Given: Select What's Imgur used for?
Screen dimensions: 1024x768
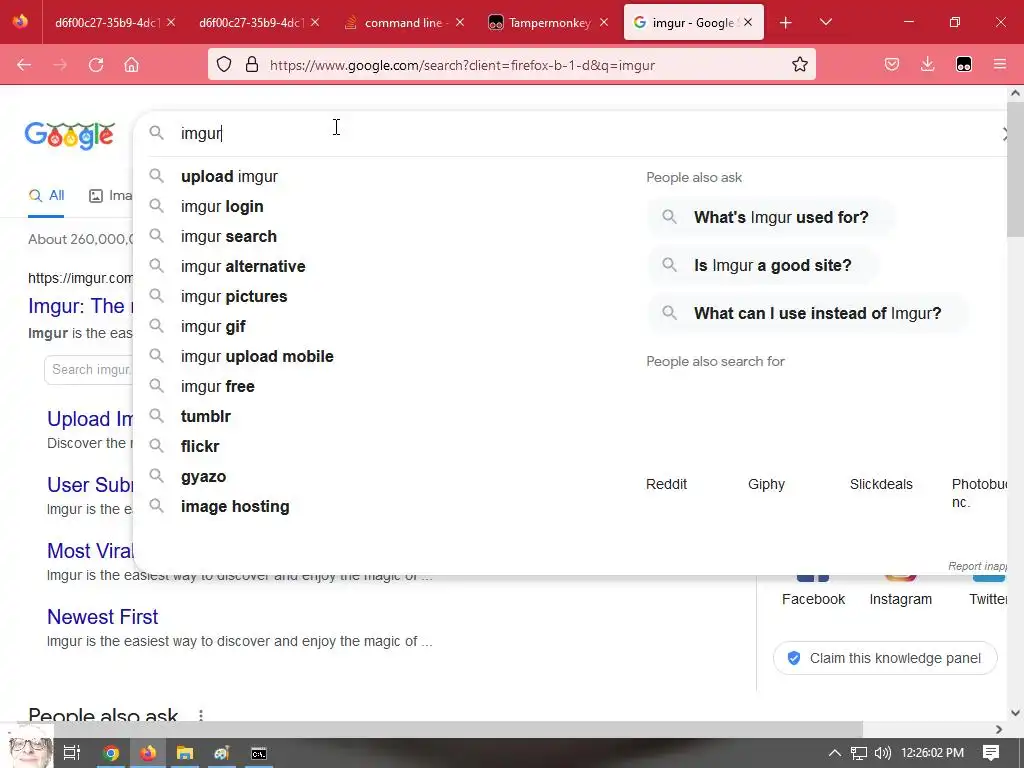Looking at the screenshot, I should (771, 217).
